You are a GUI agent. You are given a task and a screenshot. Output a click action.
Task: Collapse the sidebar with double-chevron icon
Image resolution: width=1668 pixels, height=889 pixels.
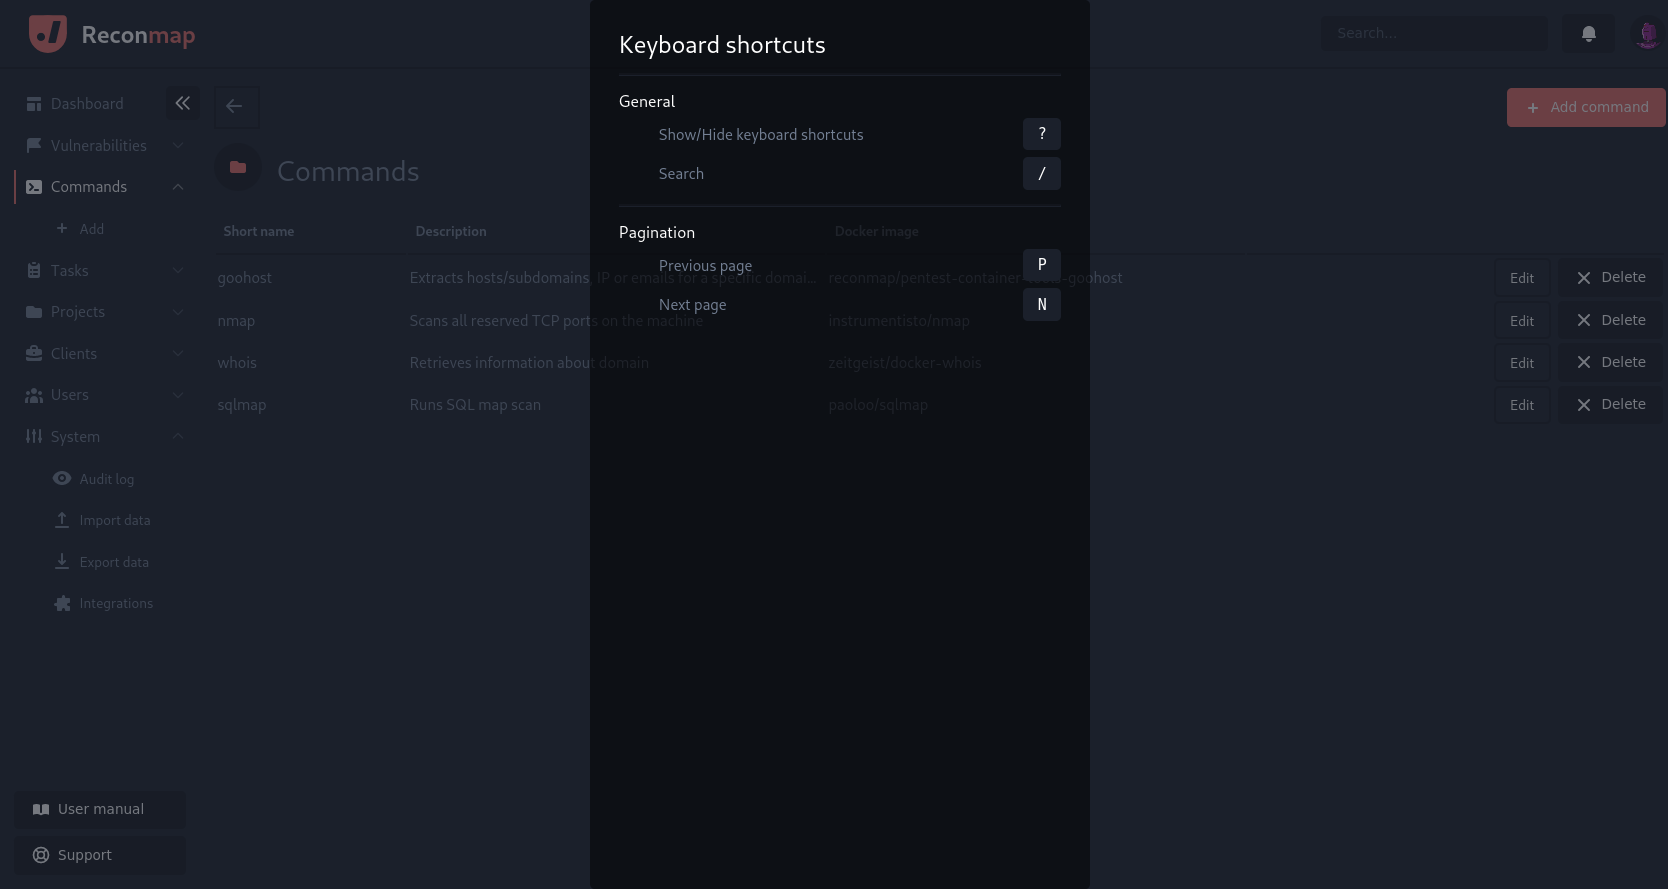click(182, 103)
